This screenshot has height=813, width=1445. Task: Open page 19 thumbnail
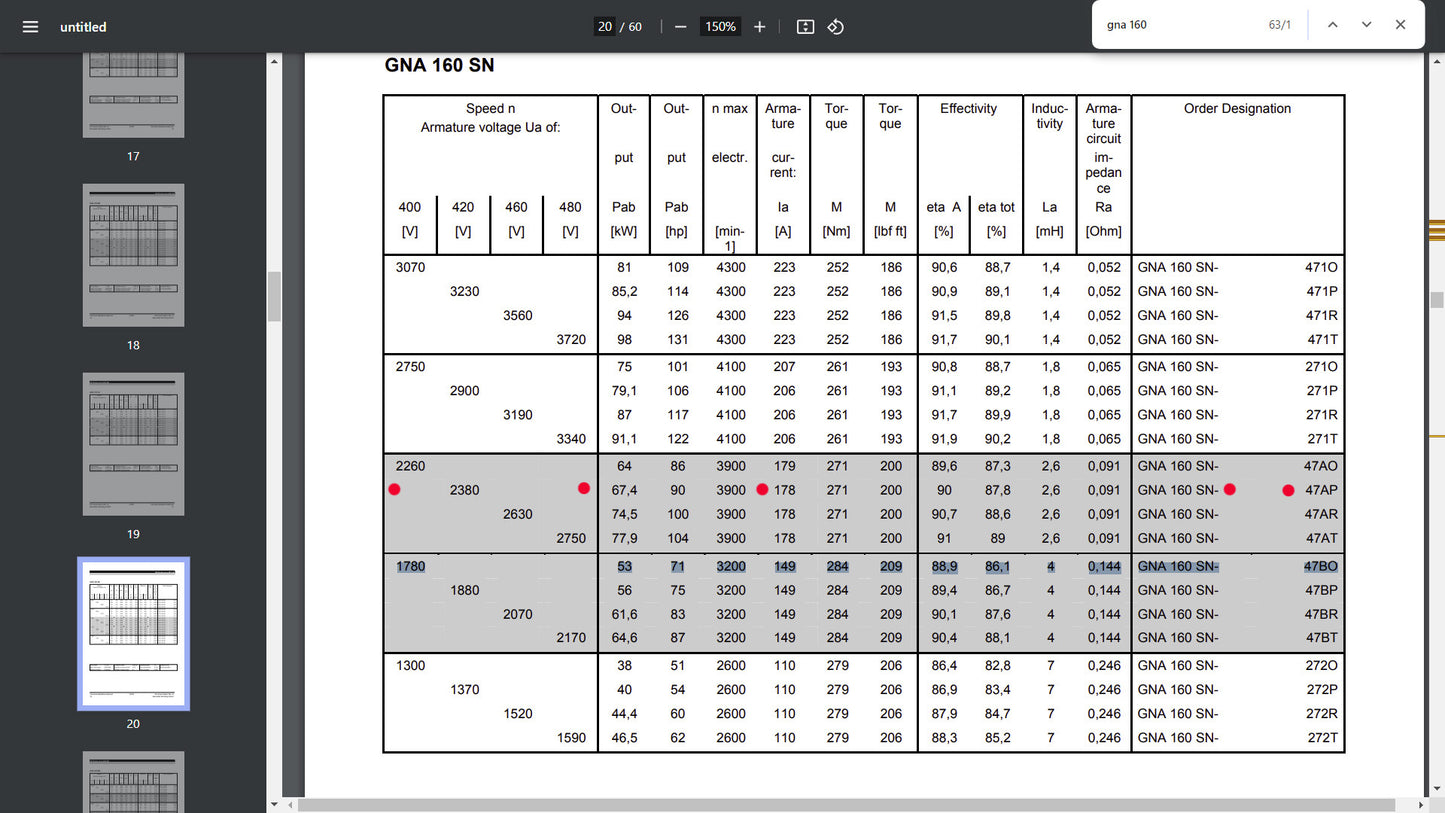tap(133, 444)
